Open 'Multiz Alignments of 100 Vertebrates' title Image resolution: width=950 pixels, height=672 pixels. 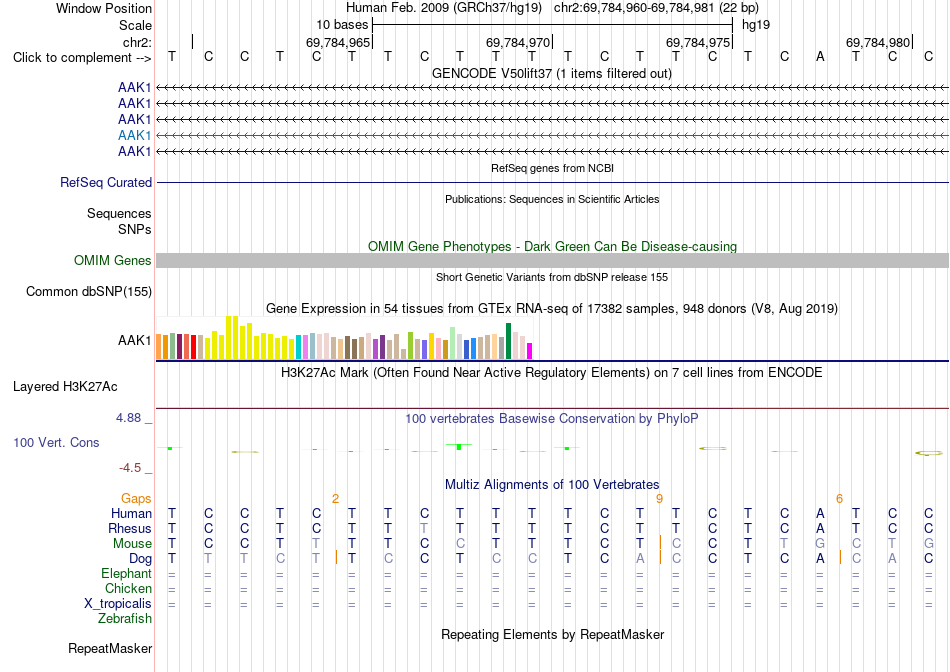point(552,485)
